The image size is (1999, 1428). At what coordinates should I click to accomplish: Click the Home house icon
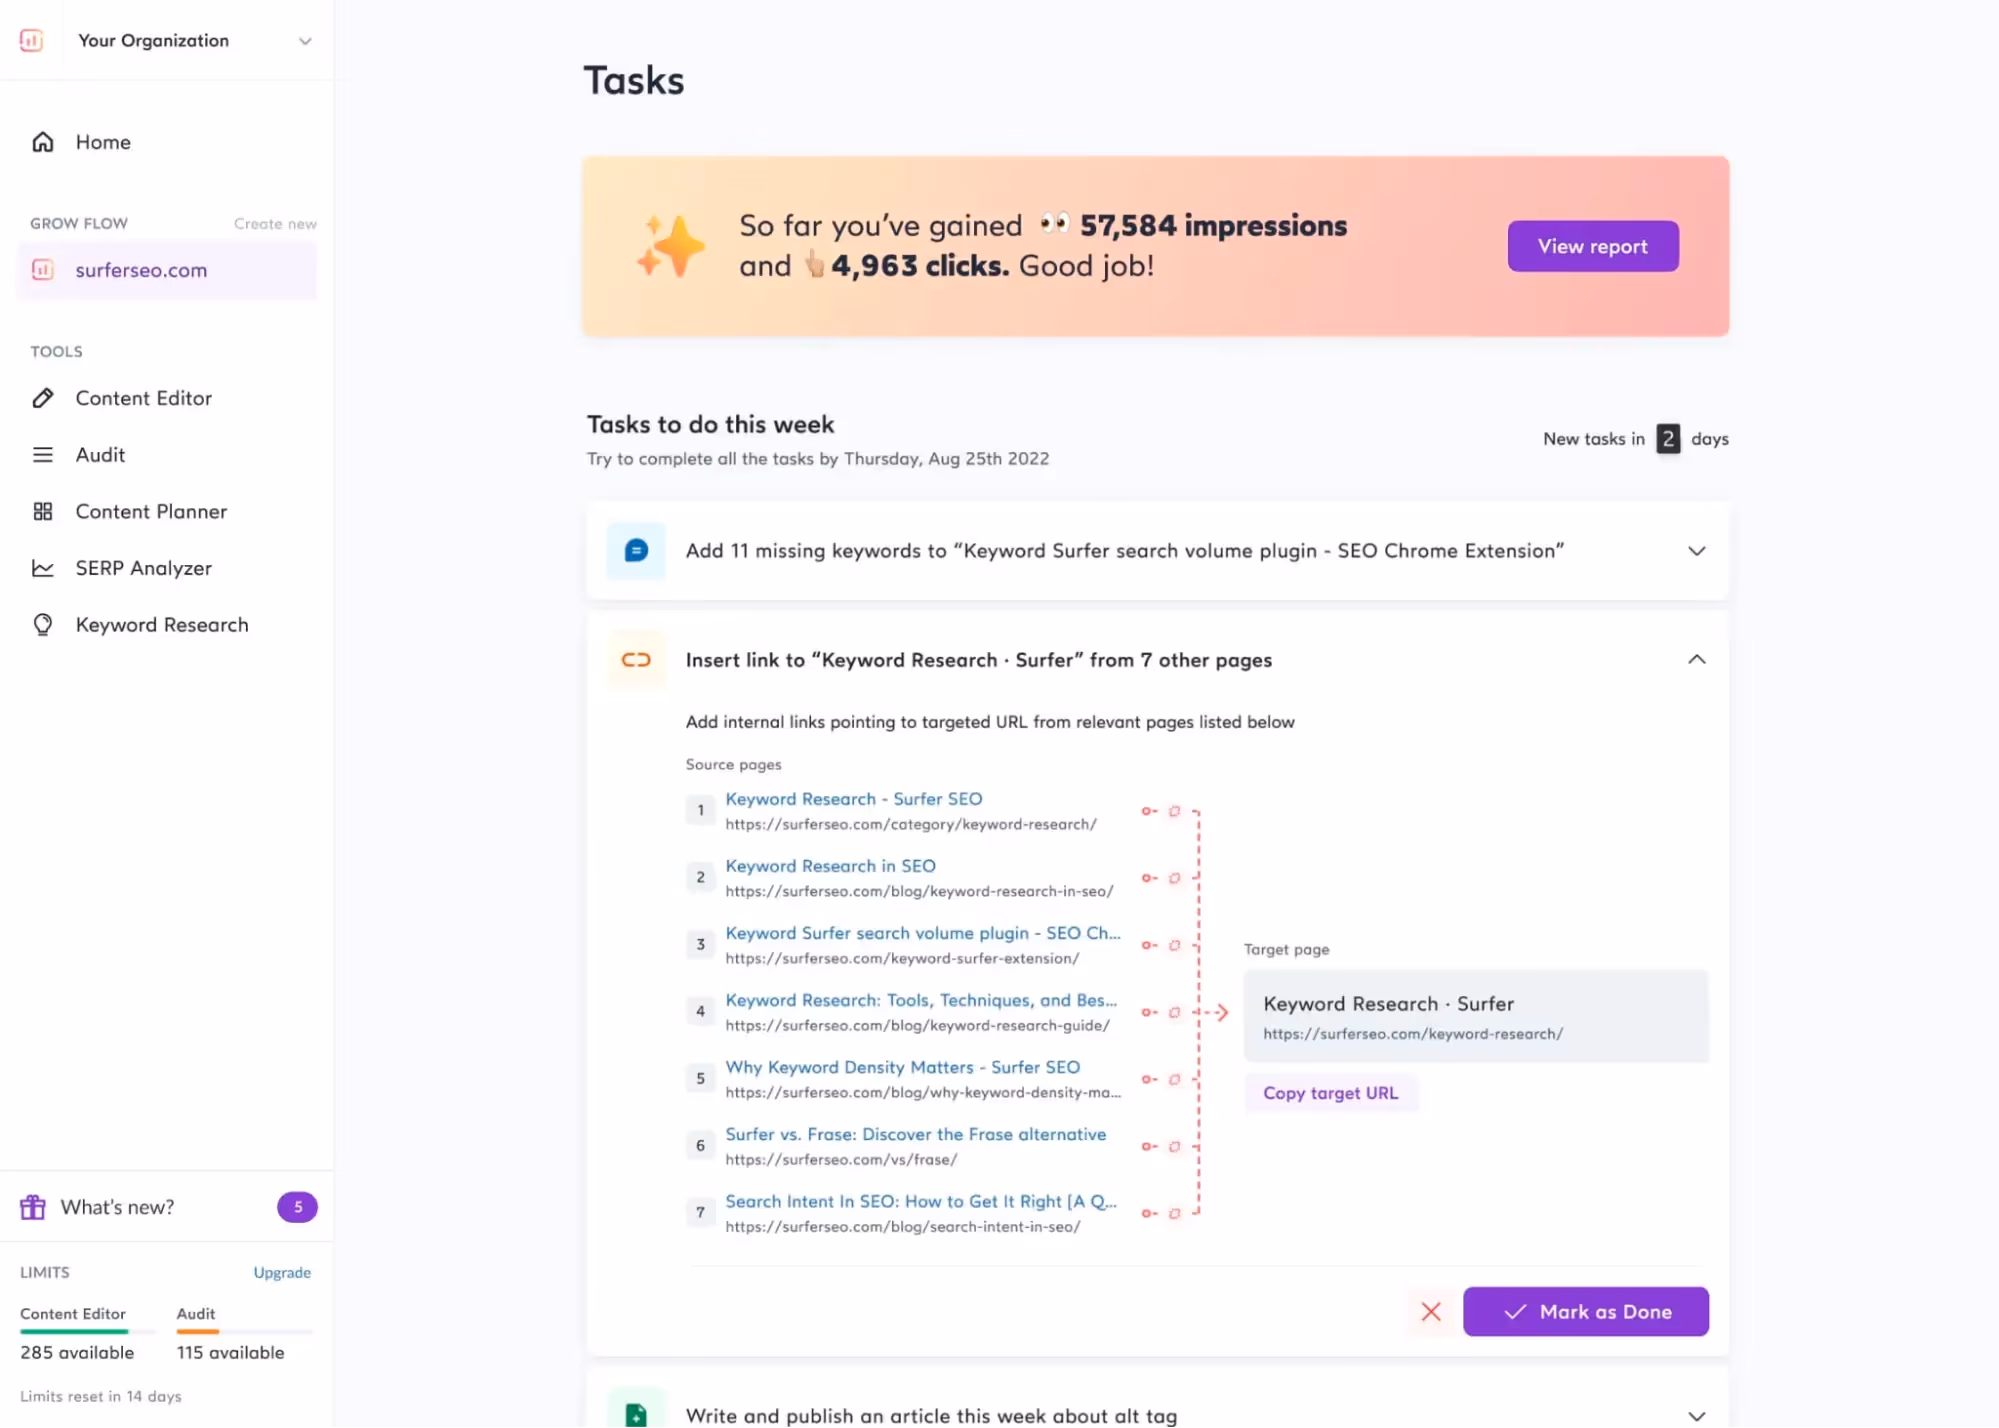coord(43,142)
